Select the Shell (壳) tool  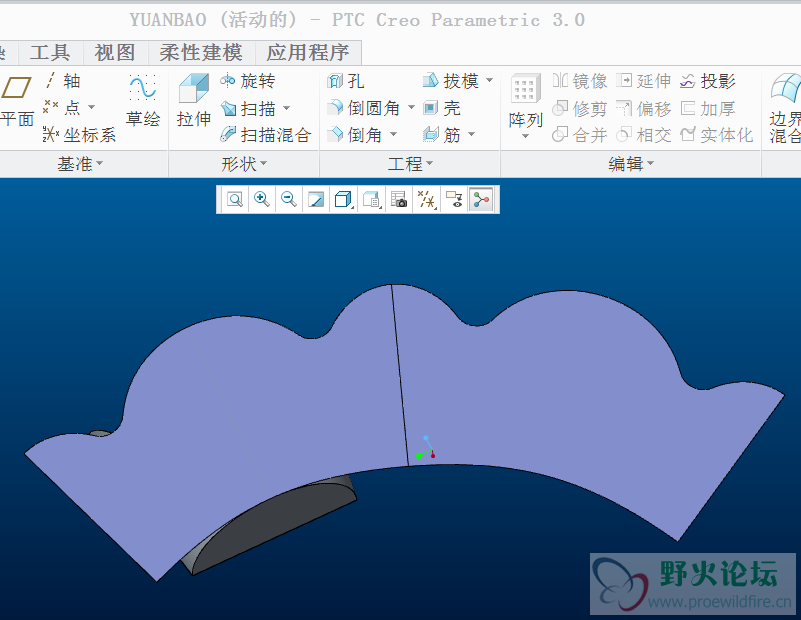pos(441,108)
